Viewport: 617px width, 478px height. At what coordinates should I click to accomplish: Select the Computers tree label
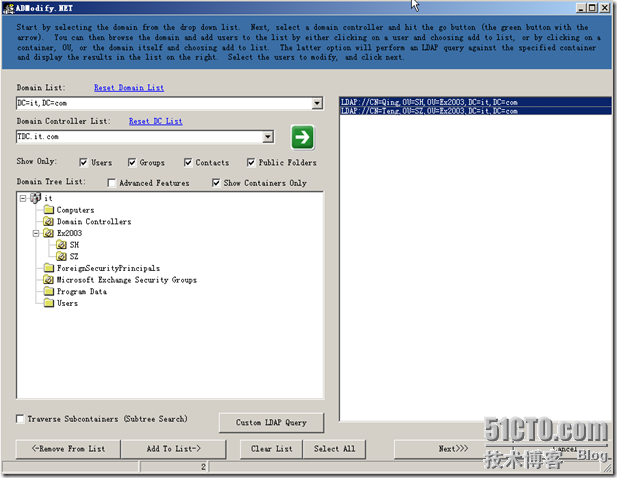coord(76,210)
